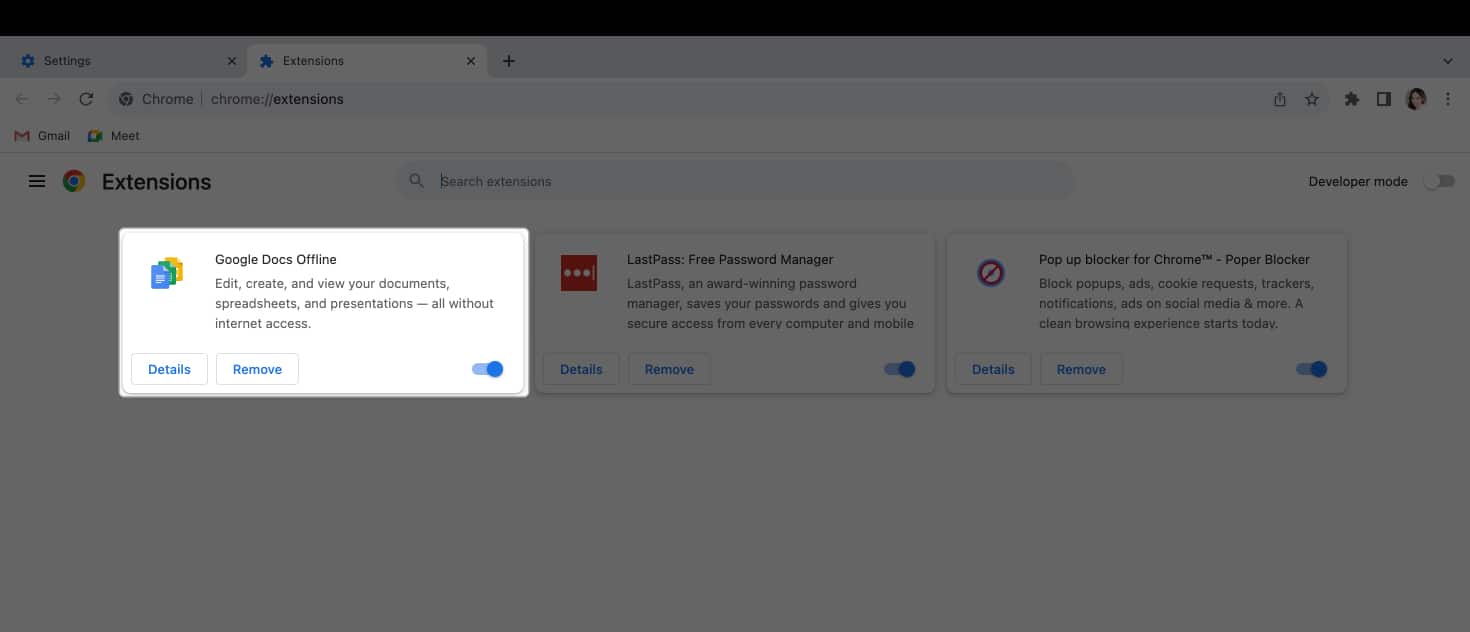
Task: Reload the current page
Action: pos(86,99)
